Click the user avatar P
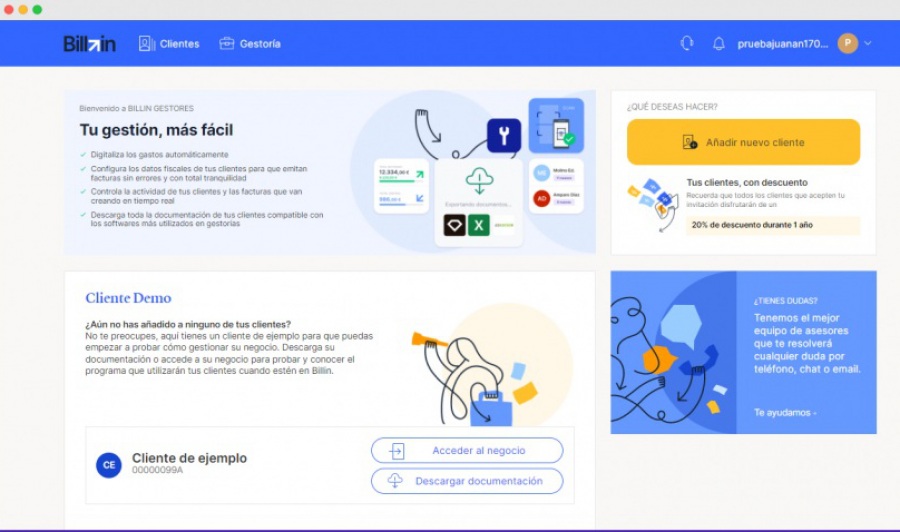 click(848, 43)
